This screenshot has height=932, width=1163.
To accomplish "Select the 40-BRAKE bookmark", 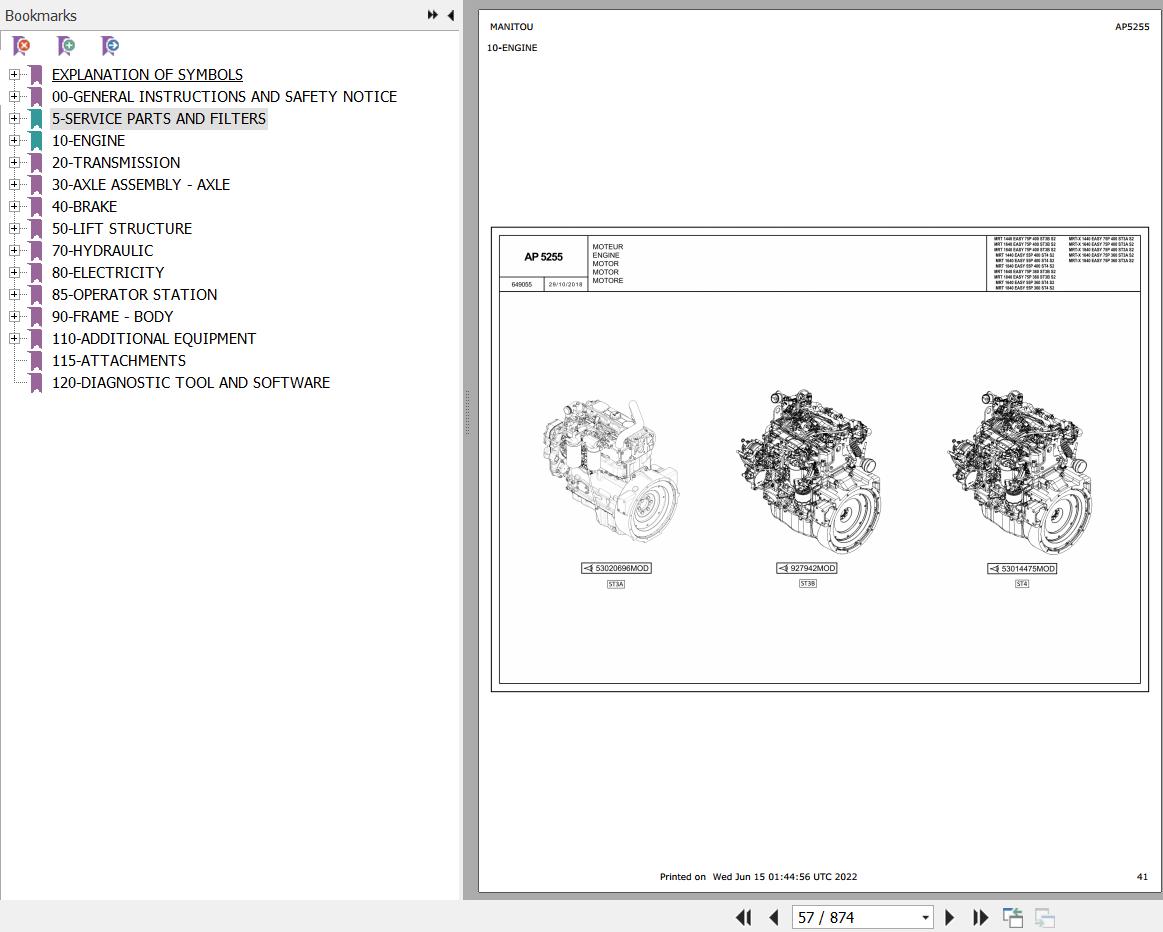I will click(85, 206).
